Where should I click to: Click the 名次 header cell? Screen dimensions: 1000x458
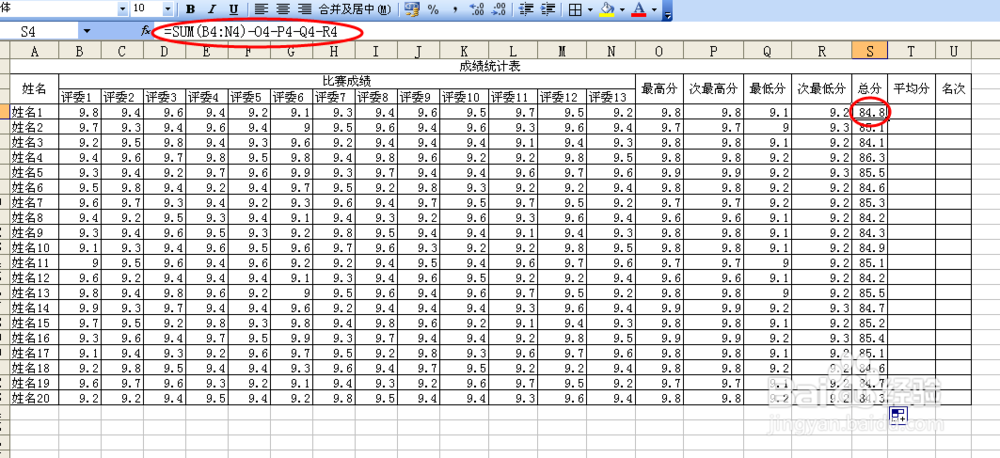pos(953,89)
